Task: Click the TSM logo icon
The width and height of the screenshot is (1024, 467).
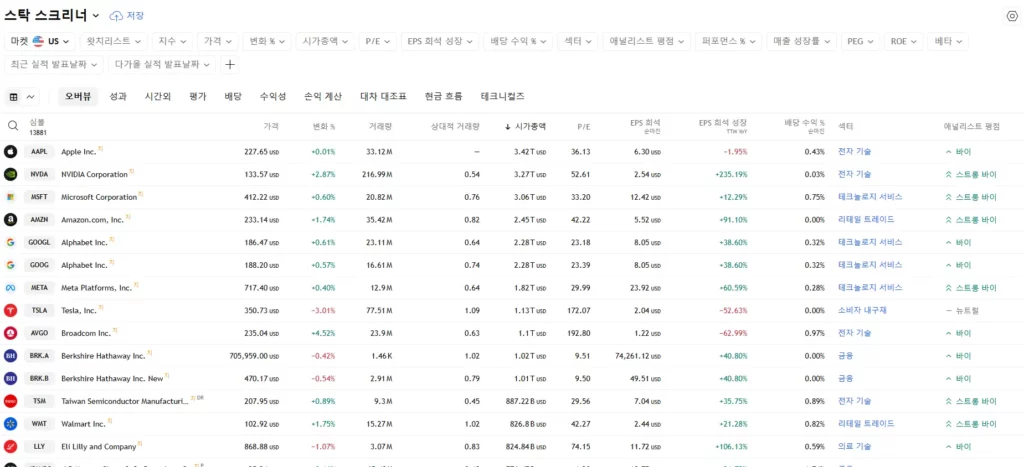Action: coord(10,401)
